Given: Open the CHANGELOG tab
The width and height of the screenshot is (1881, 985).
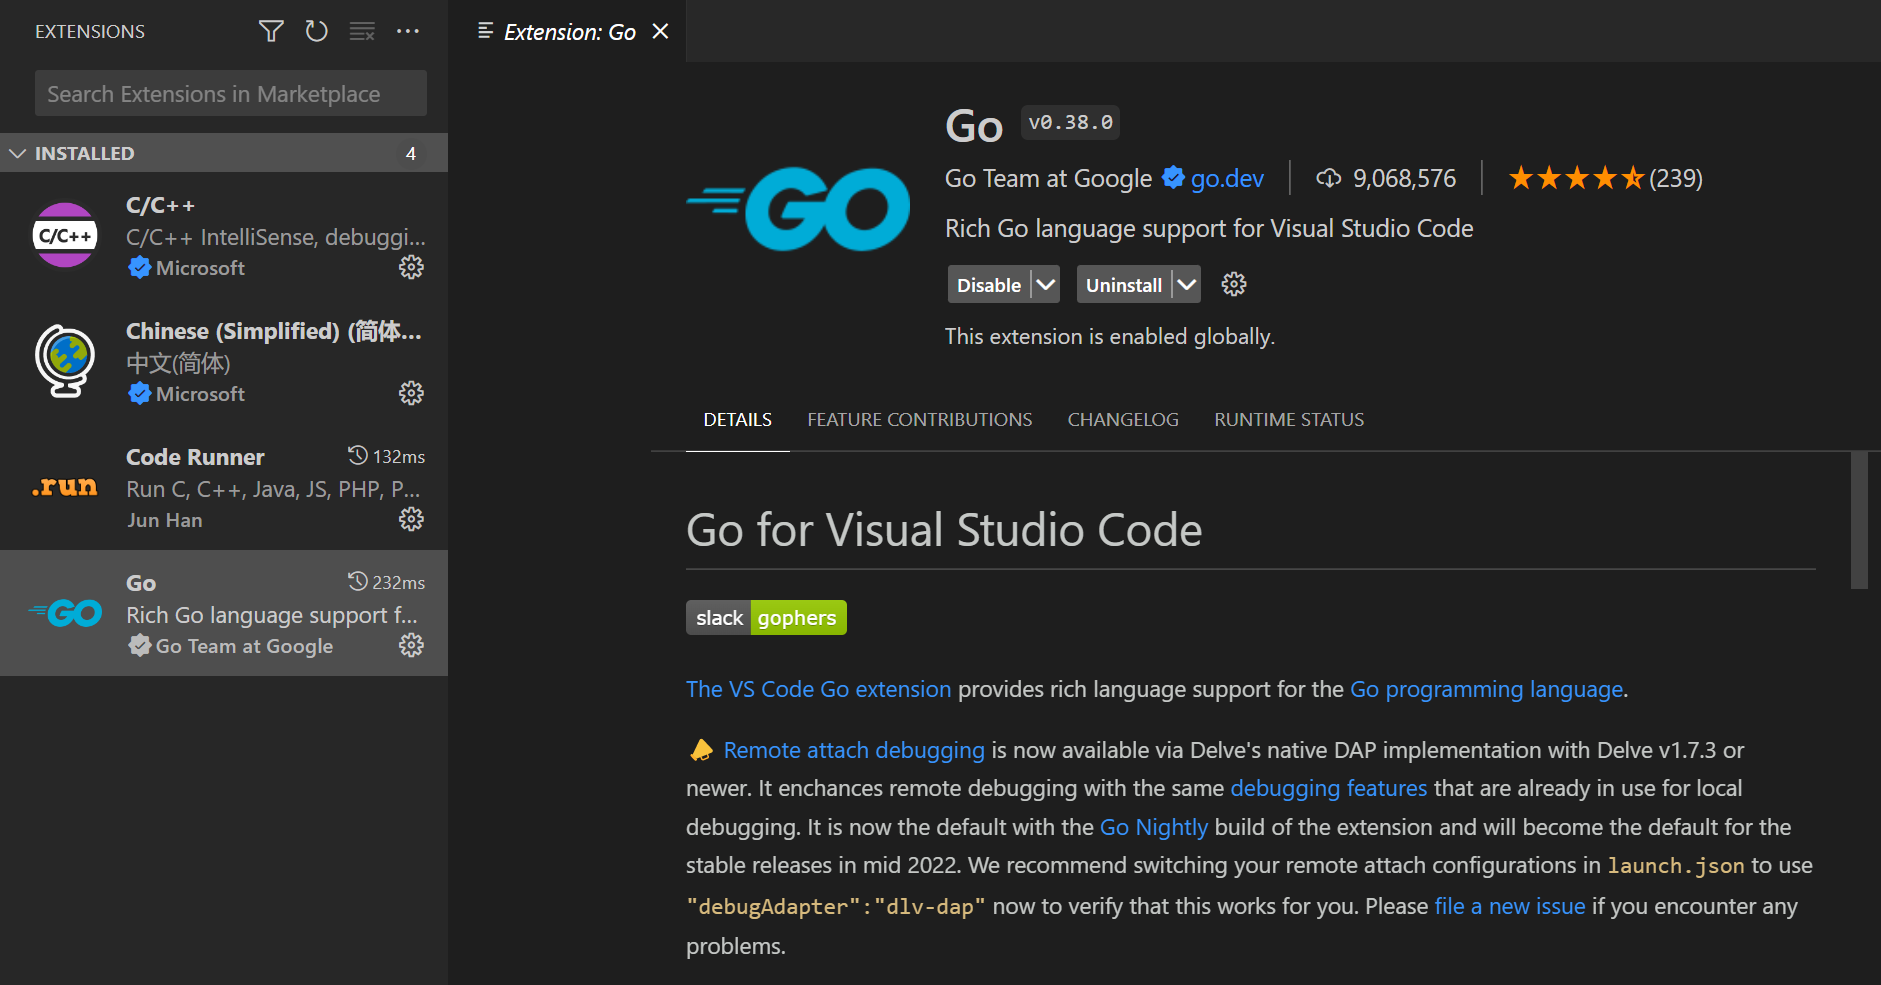Looking at the screenshot, I should click(x=1123, y=420).
